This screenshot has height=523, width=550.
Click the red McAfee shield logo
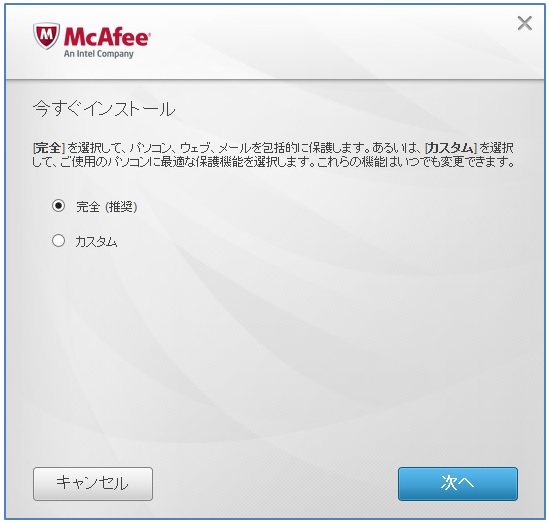point(46,36)
